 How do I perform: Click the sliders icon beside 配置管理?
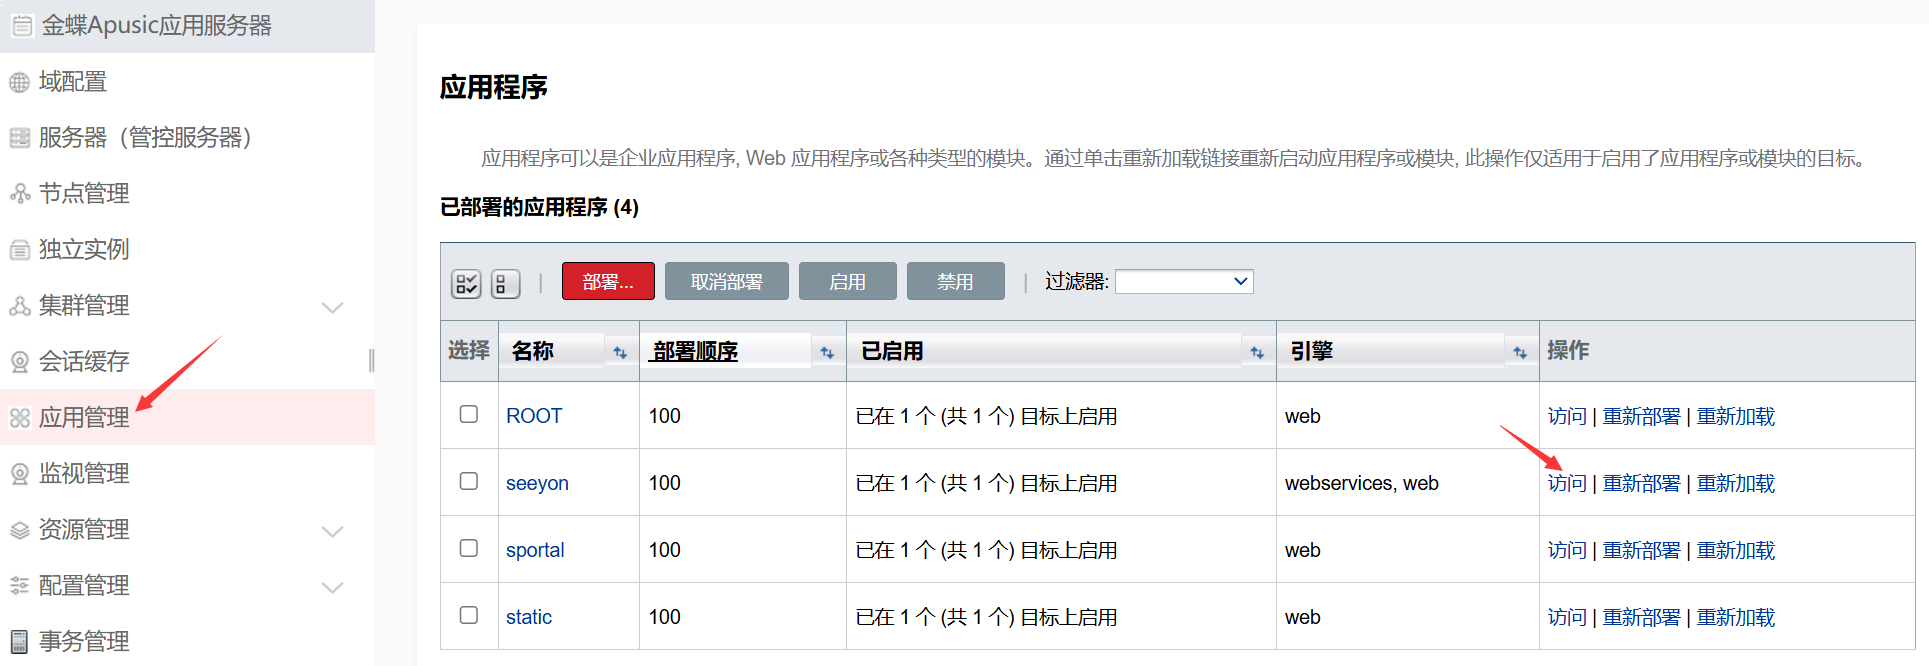pos(19,586)
